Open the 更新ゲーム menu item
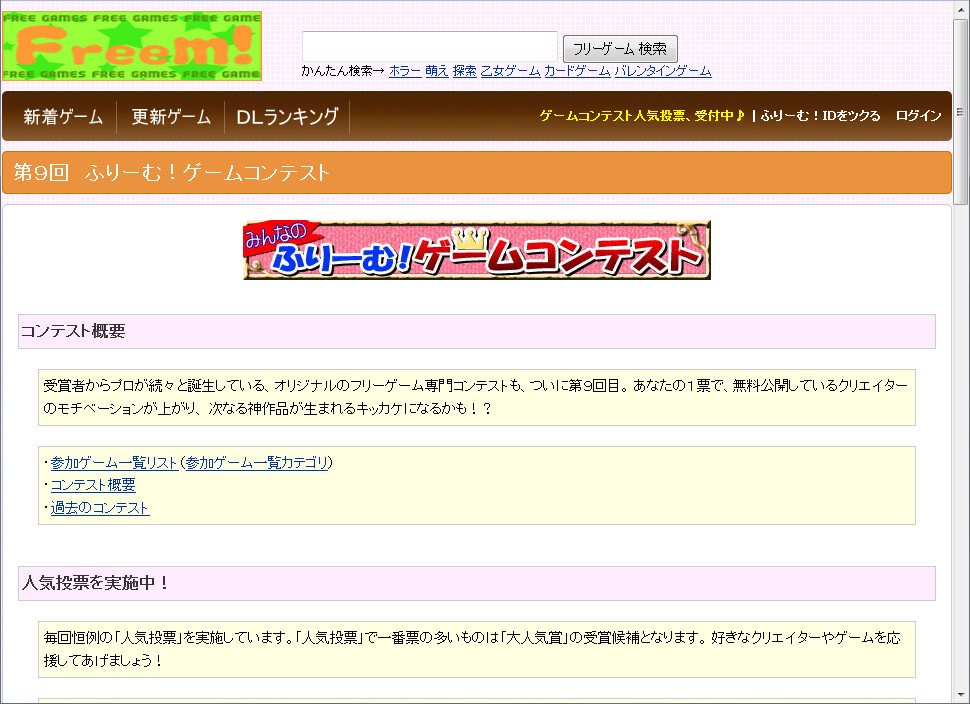Screen dimensions: 970x704 click(x=170, y=115)
